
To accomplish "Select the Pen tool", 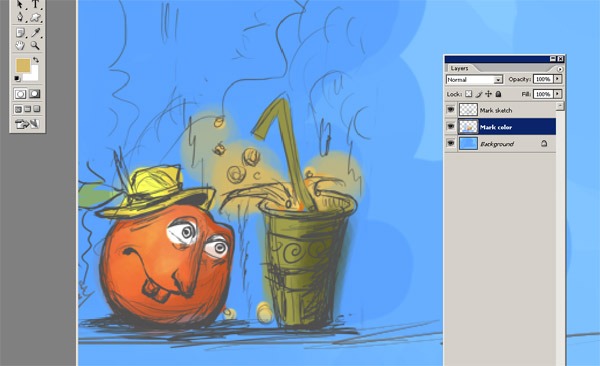I will (20, 17).
